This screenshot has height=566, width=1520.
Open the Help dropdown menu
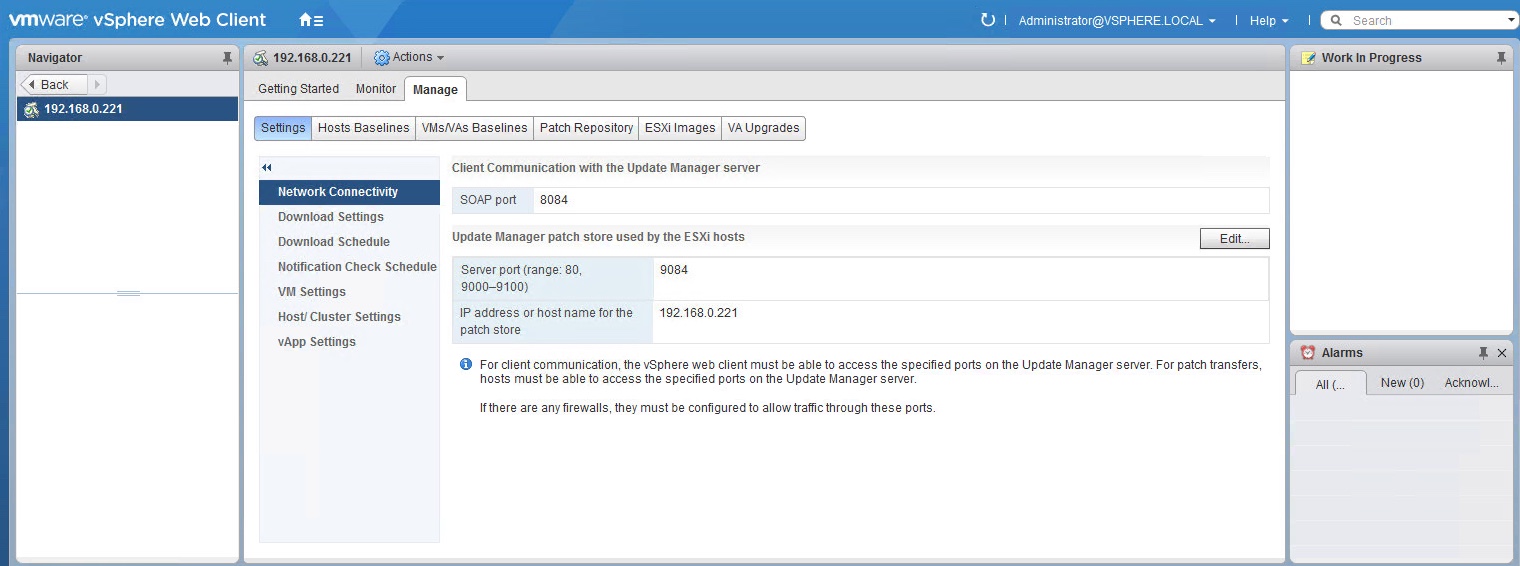pos(1269,21)
